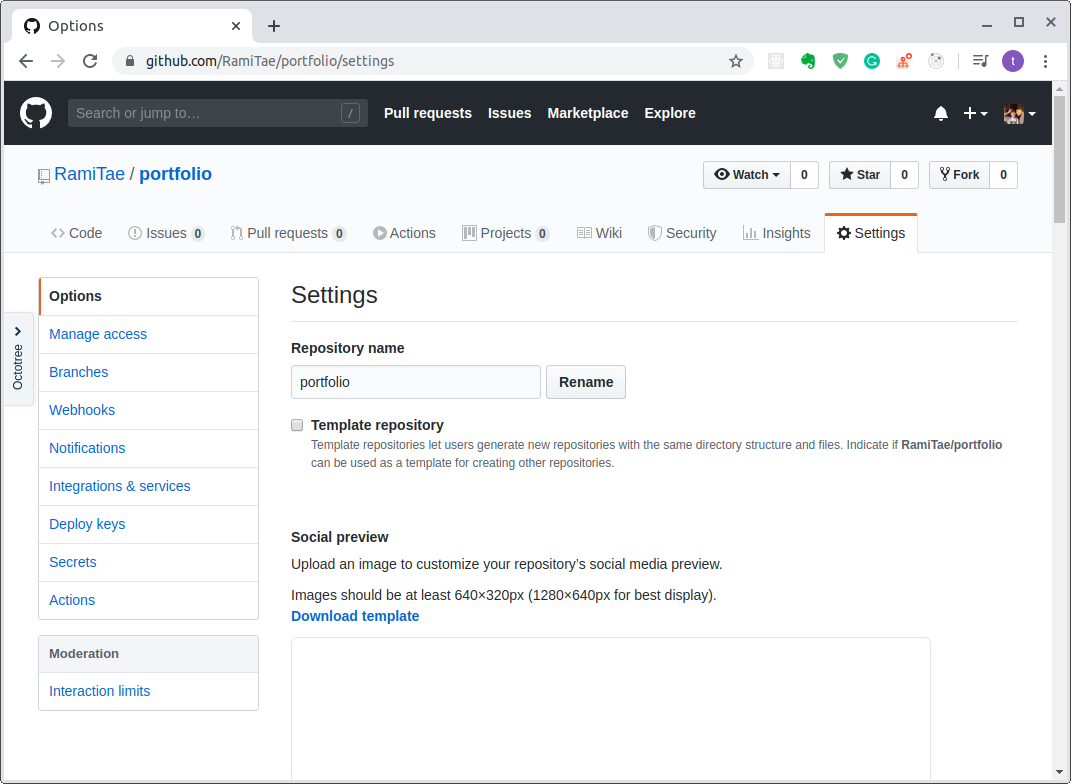Star the portfolio repository
This screenshot has height=784, width=1071.
click(x=860, y=175)
